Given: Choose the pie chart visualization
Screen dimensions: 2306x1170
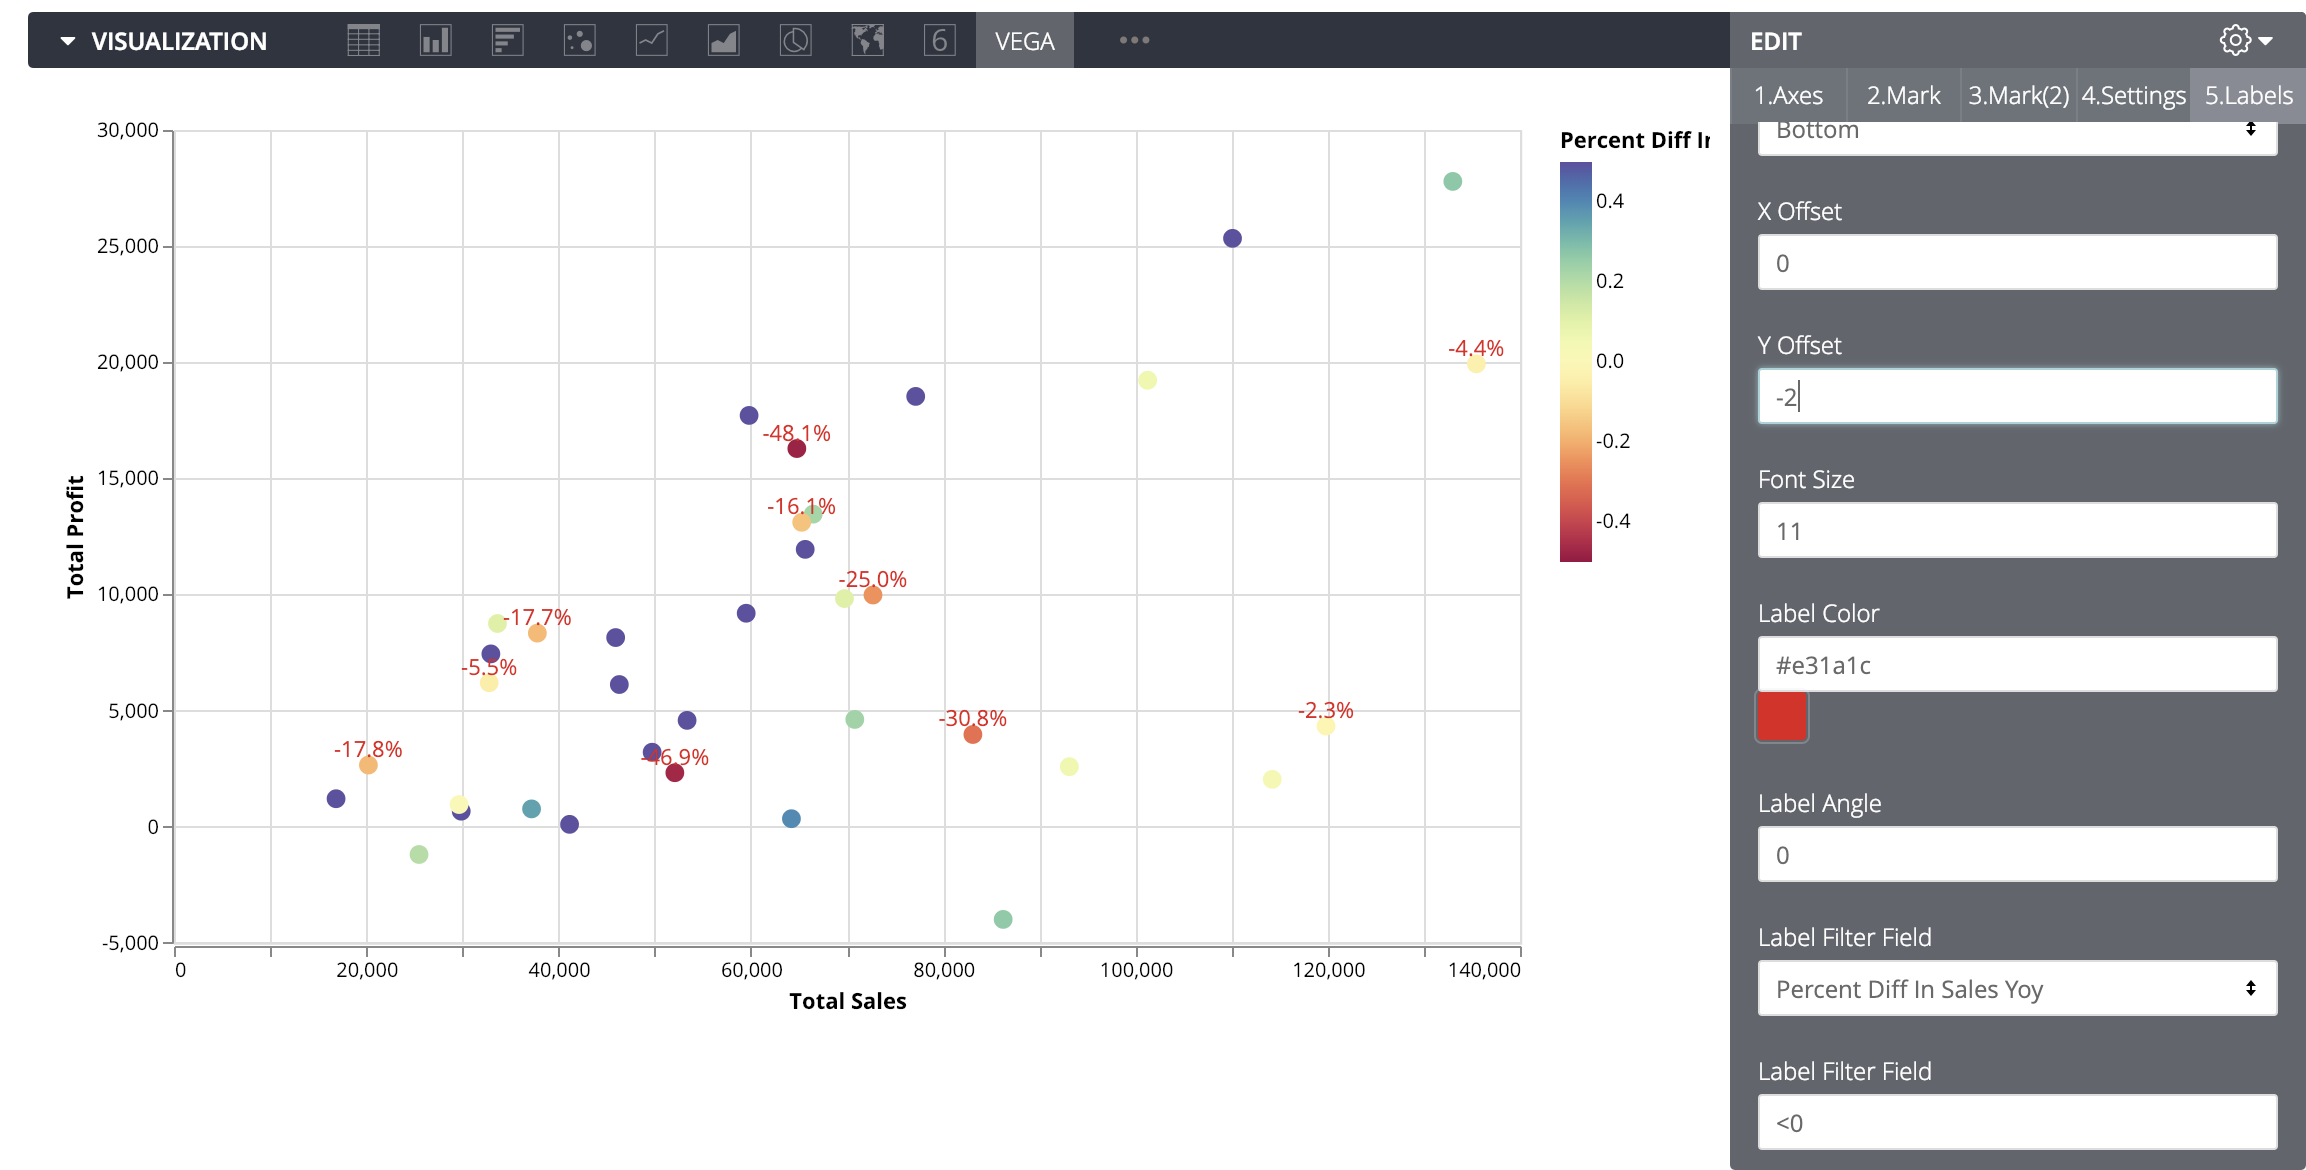Looking at the screenshot, I should click(795, 41).
